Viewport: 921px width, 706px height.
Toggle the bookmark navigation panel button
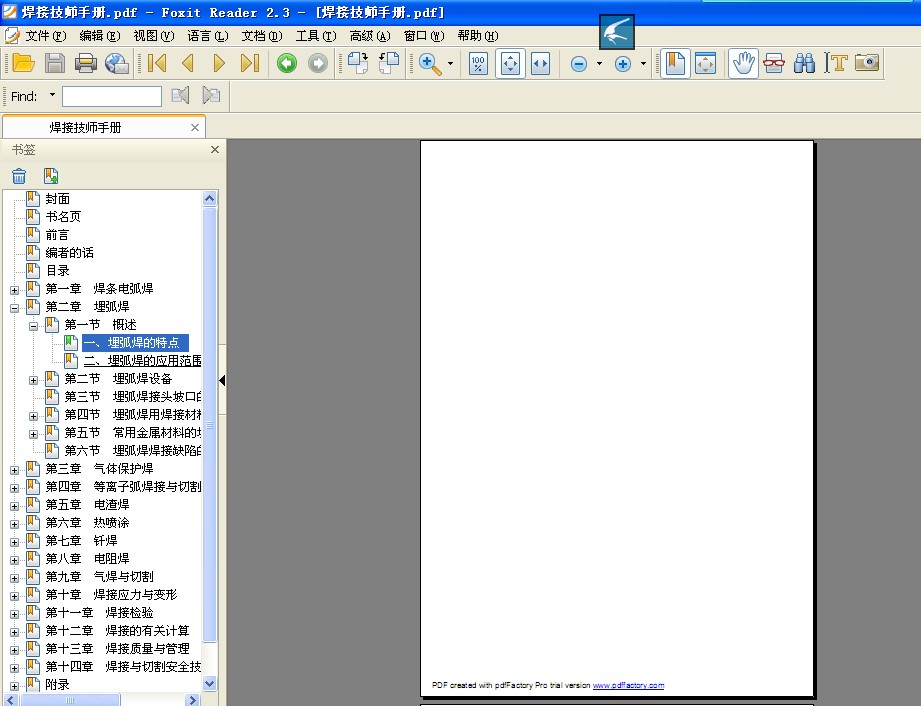675,63
